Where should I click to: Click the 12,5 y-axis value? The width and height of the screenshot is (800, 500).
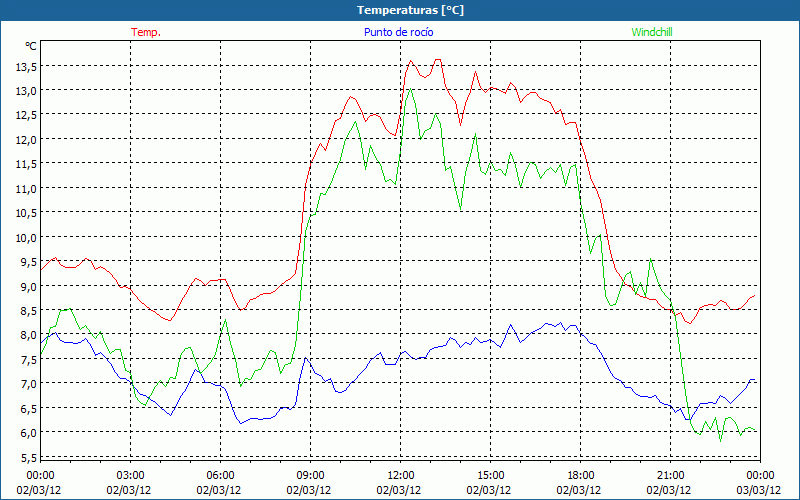[24, 115]
